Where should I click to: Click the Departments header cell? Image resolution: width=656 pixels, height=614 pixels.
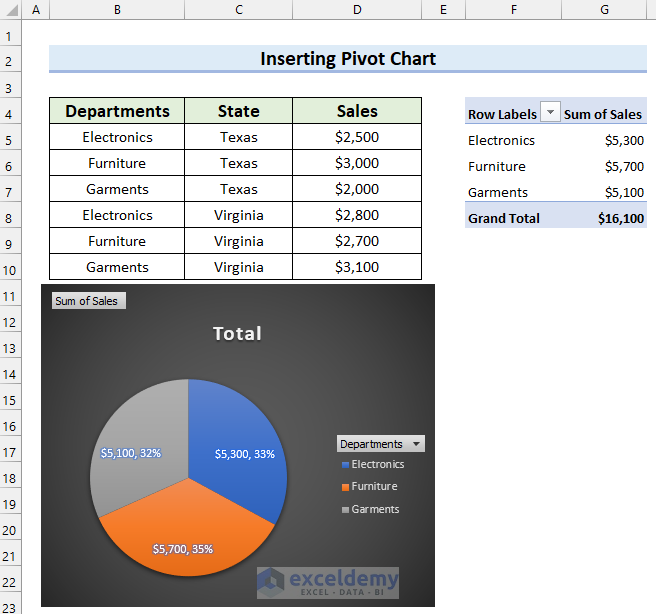(x=117, y=111)
